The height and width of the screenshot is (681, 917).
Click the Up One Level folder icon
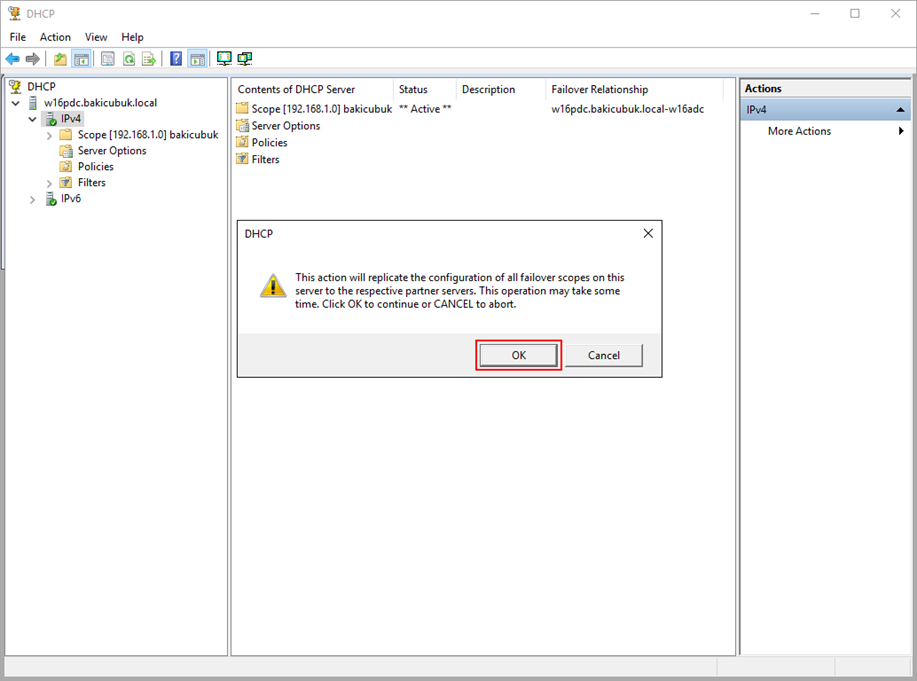[60, 59]
